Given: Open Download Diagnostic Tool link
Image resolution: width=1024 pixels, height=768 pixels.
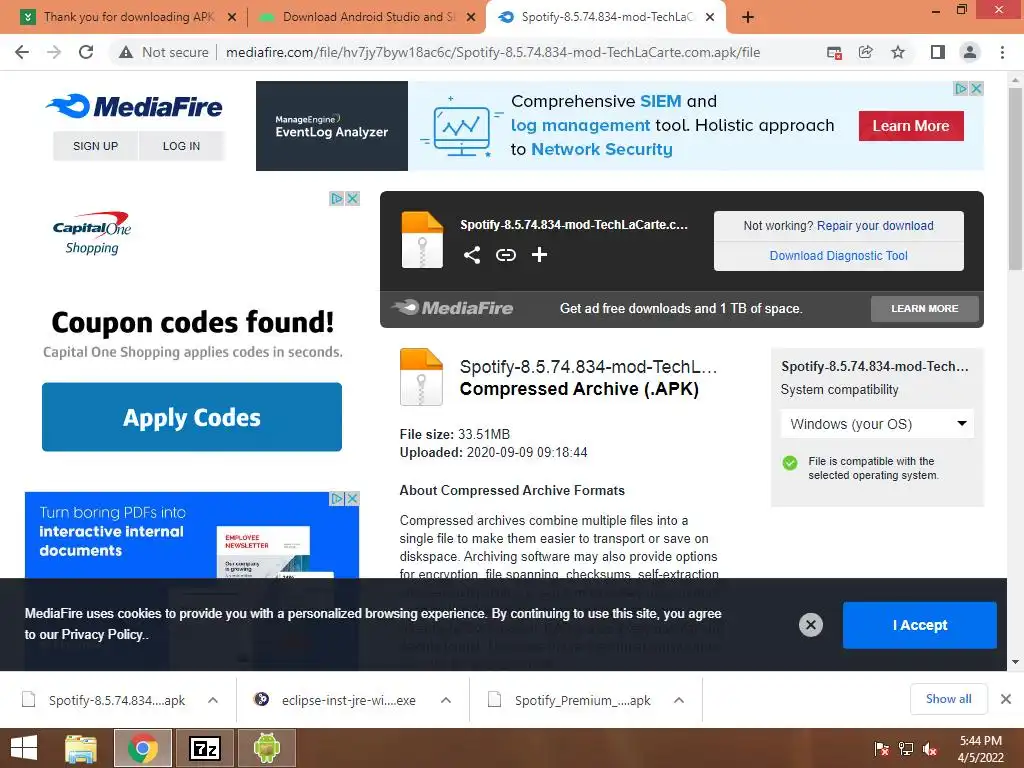Looking at the screenshot, I should coord(839,255).
